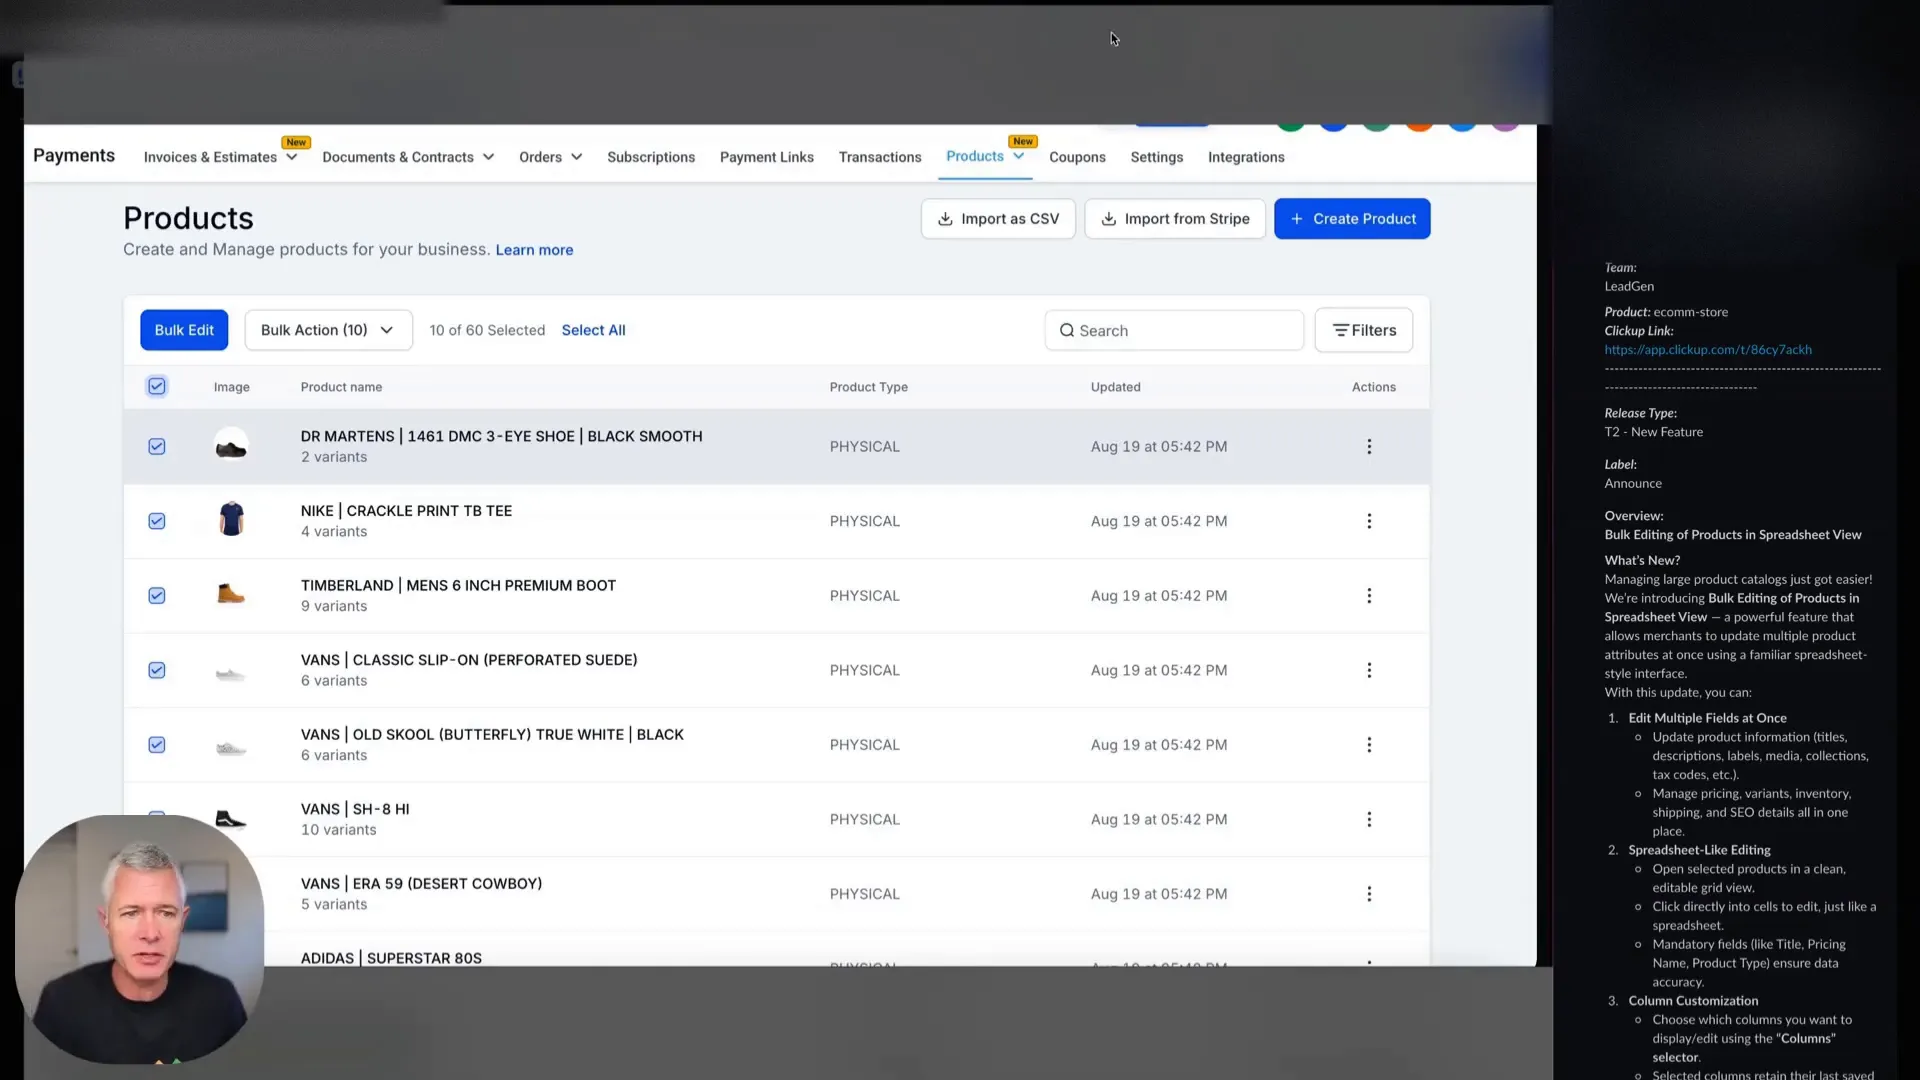
Task: Open the Bulk Action (10) dropdown
Action: coord(328,330)
